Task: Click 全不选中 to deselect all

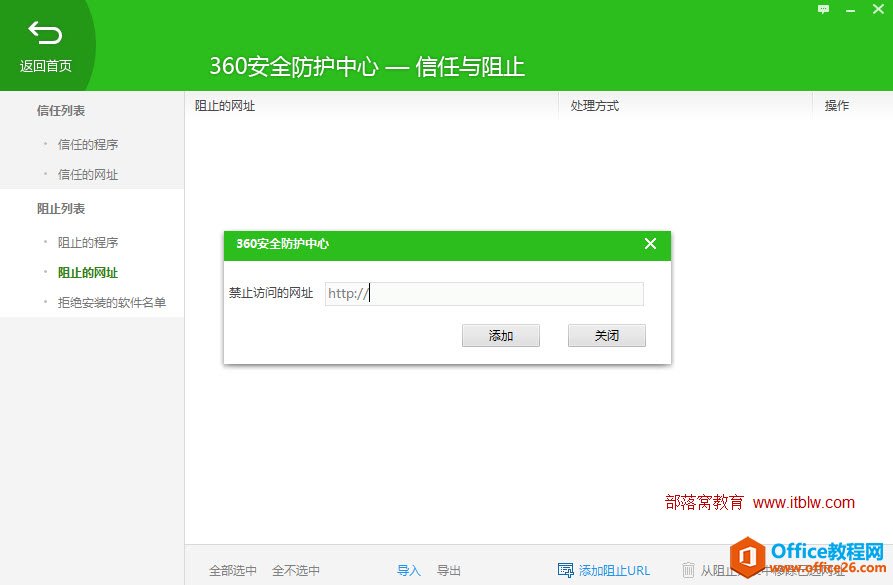Action: 296,570
